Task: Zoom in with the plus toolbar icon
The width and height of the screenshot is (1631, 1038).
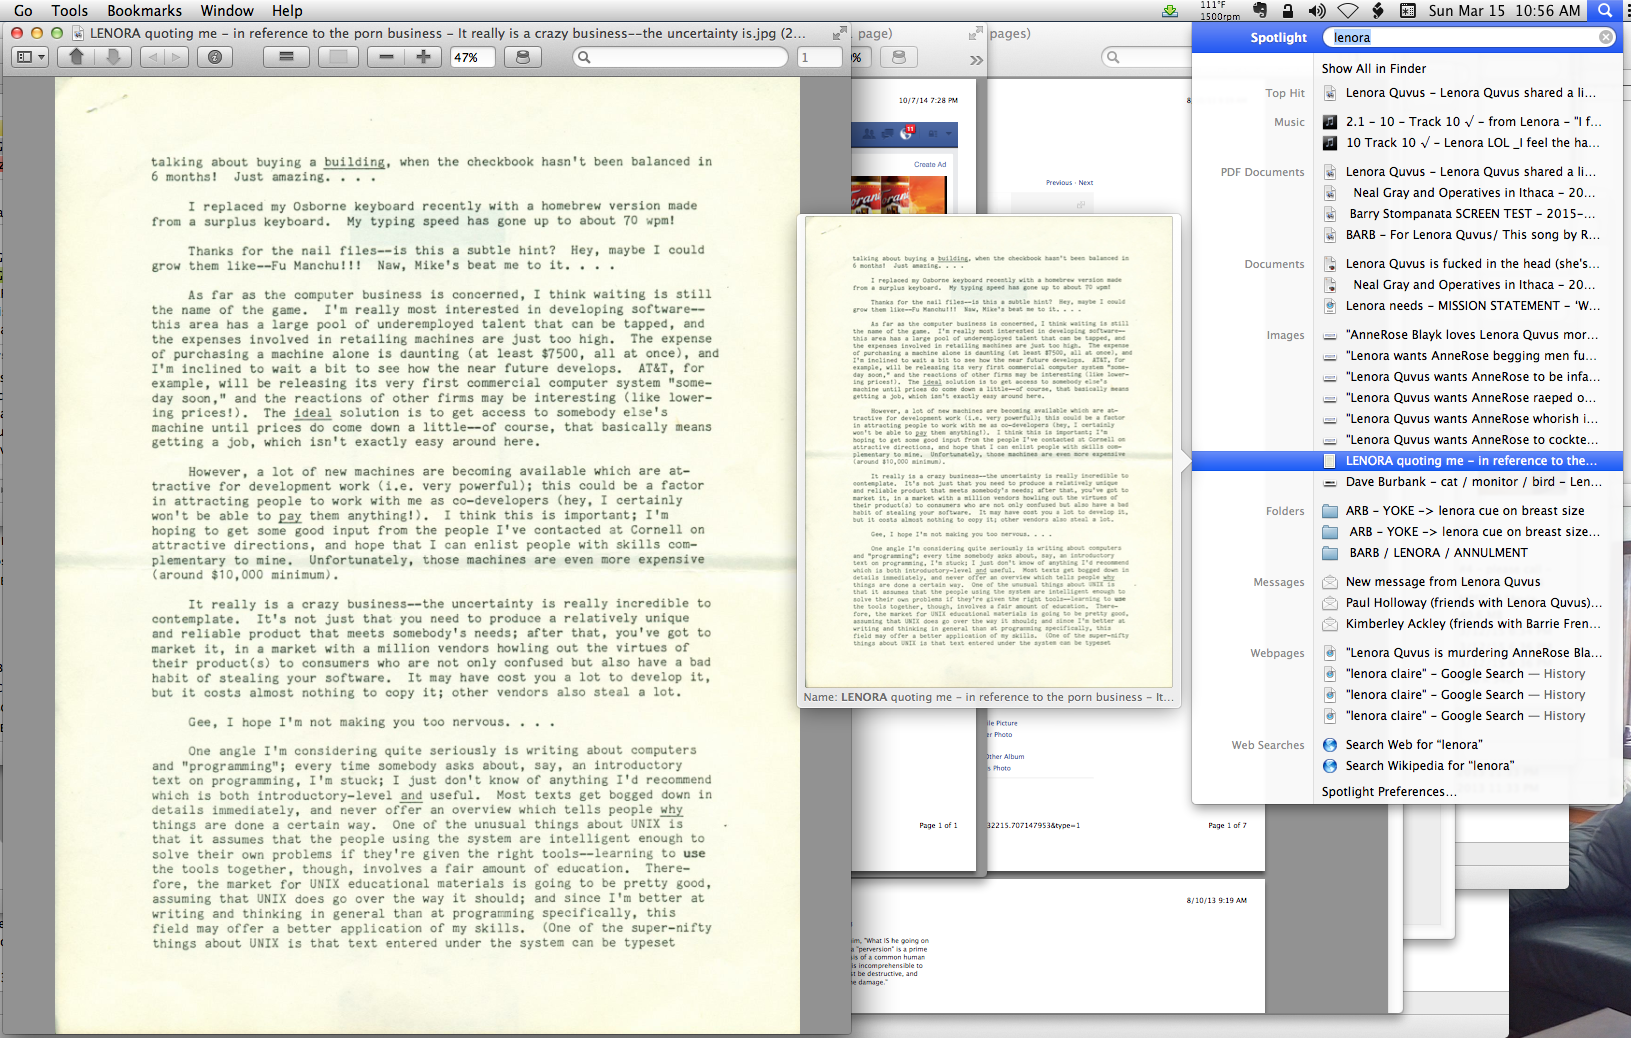Action: [x=424, y=57]
